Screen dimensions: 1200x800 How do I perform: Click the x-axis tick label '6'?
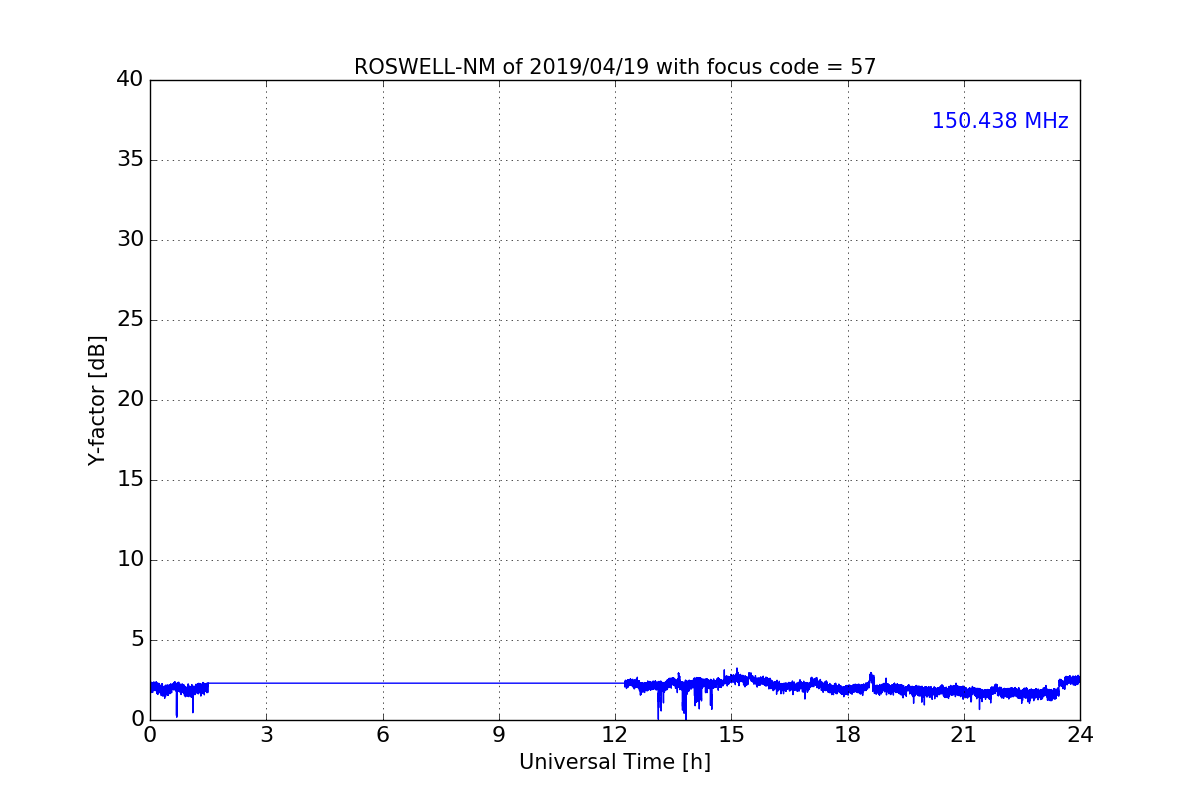[x=382, y=734]
